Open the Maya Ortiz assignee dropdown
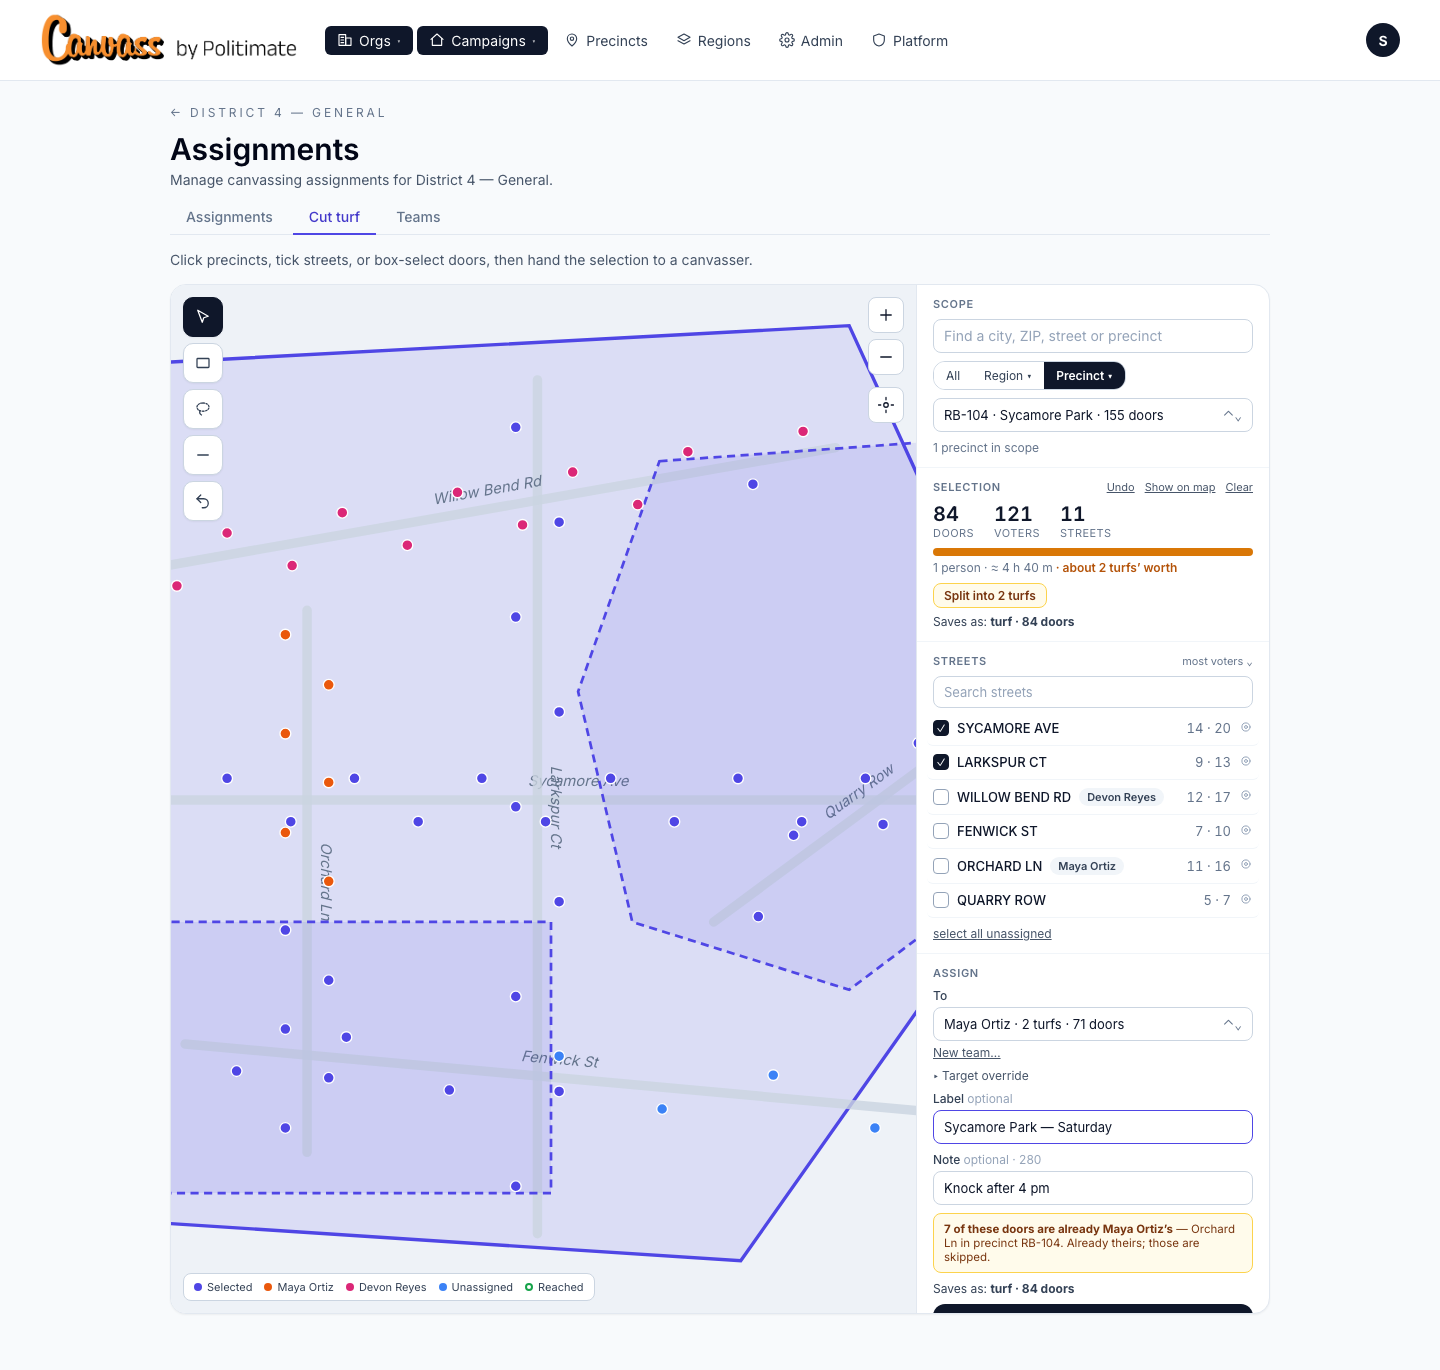 tap(1092, 1024)
